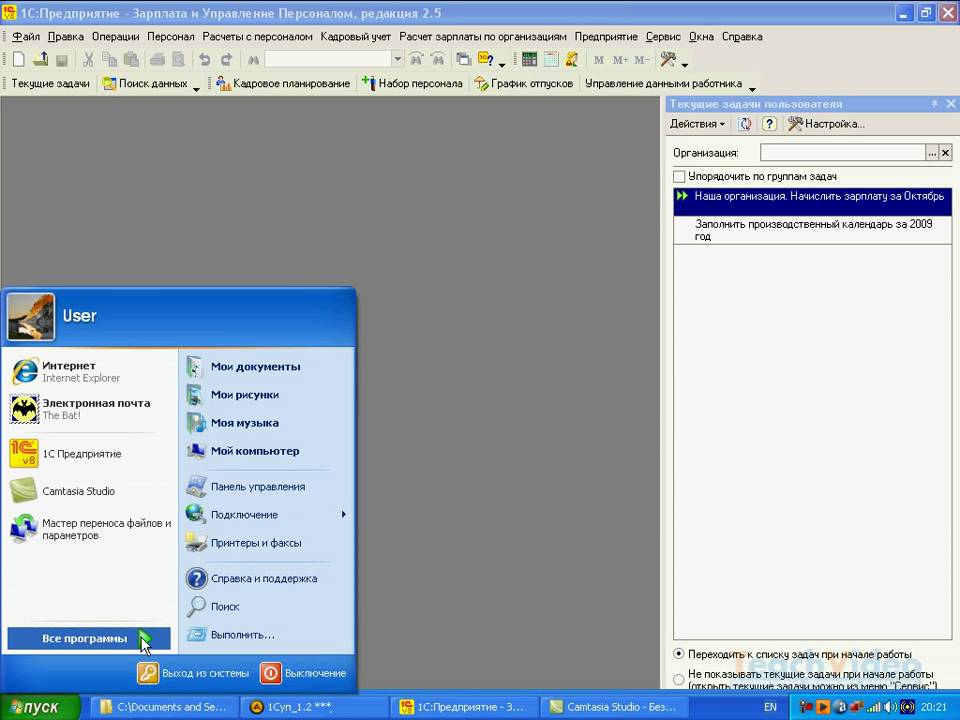Click the Print icon in toolbar
The image size is (960, 720).
point(157,59)
